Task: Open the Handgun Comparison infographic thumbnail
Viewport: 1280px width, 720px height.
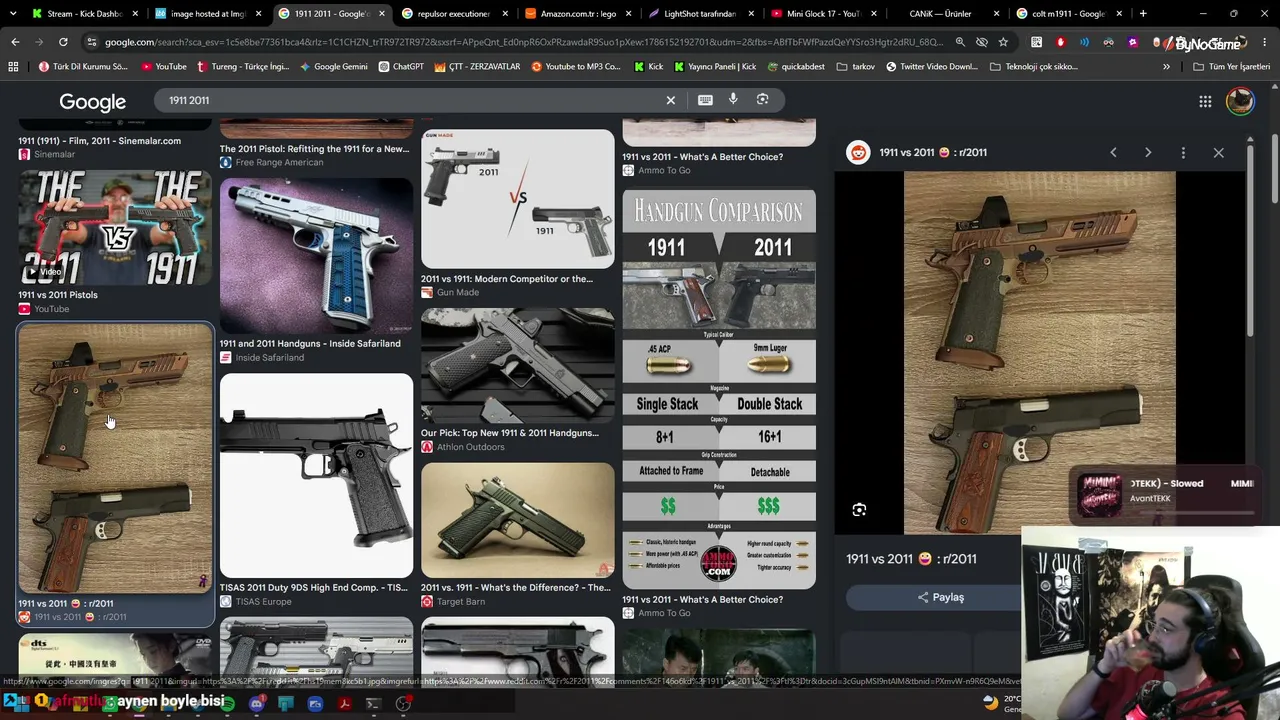Action: click(719, 389)
